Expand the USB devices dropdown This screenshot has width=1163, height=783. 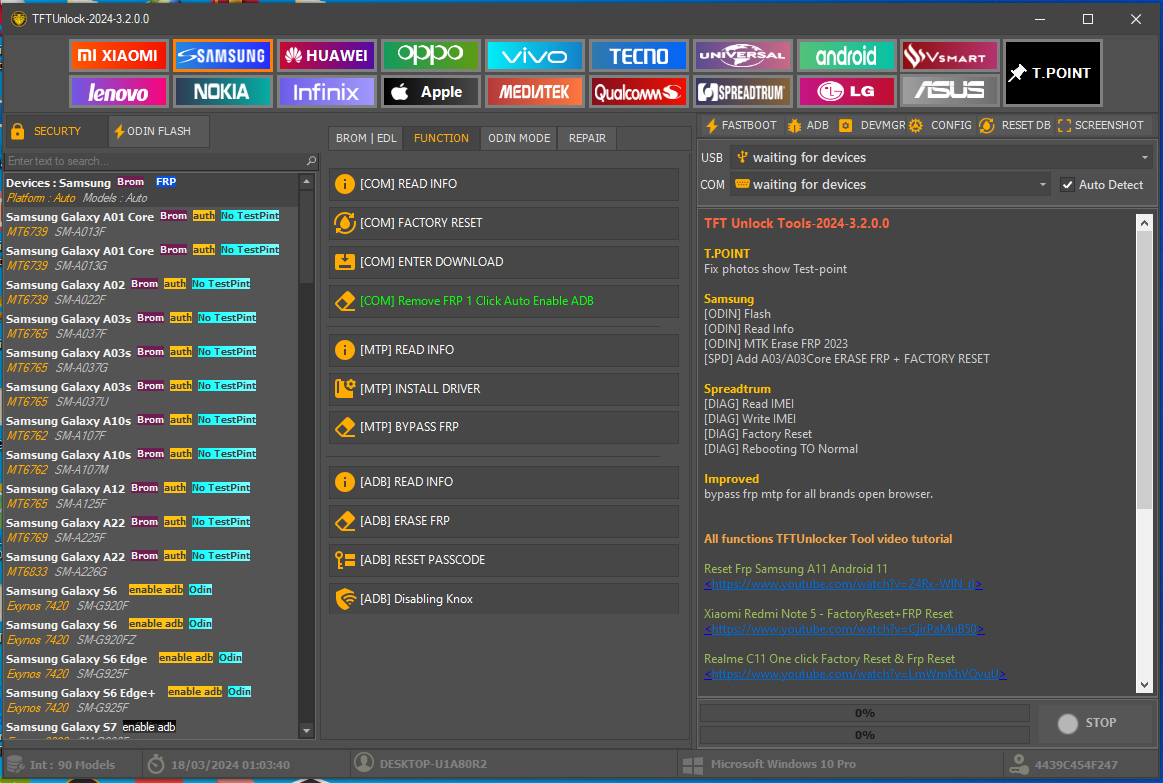1144,157
